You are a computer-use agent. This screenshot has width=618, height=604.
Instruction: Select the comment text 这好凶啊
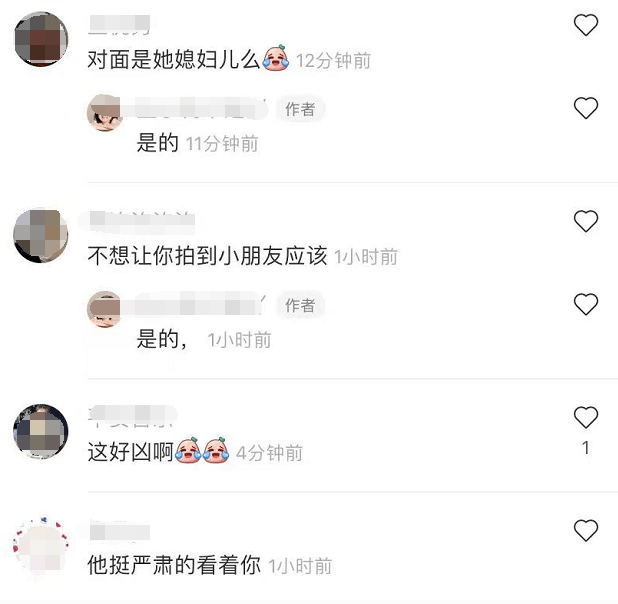point(130,452)
